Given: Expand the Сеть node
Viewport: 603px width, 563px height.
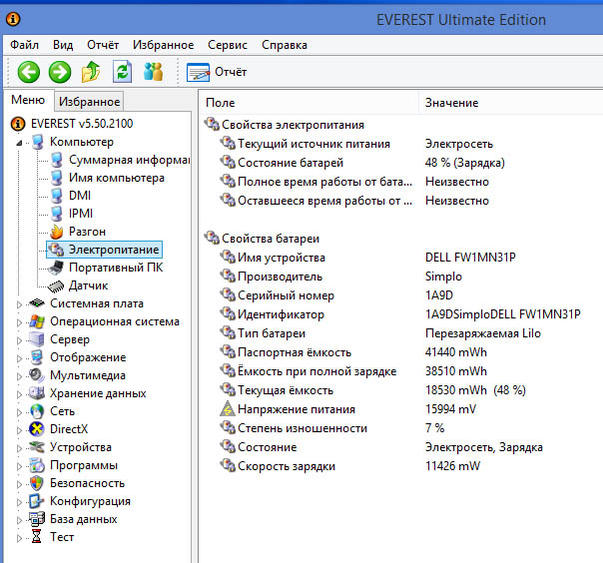Looking at the screenshot, I should pos(19,412).
